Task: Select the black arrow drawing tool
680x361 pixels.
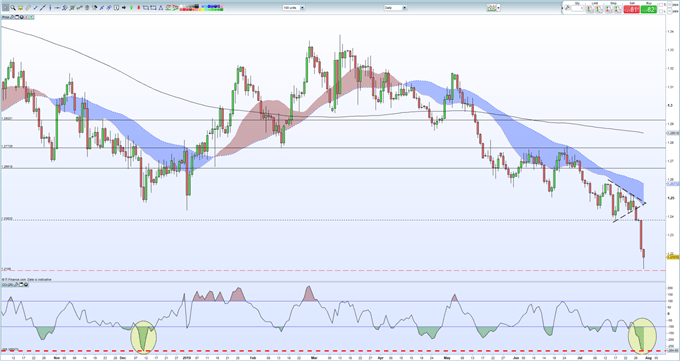Action: tap(124, 7)
